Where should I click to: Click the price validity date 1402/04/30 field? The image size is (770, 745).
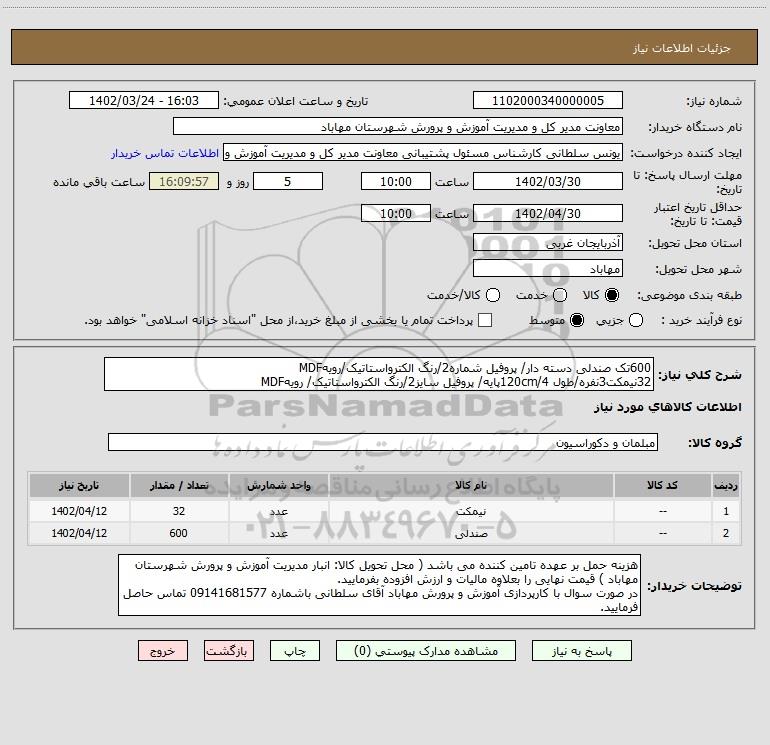[x=548, y=213]
